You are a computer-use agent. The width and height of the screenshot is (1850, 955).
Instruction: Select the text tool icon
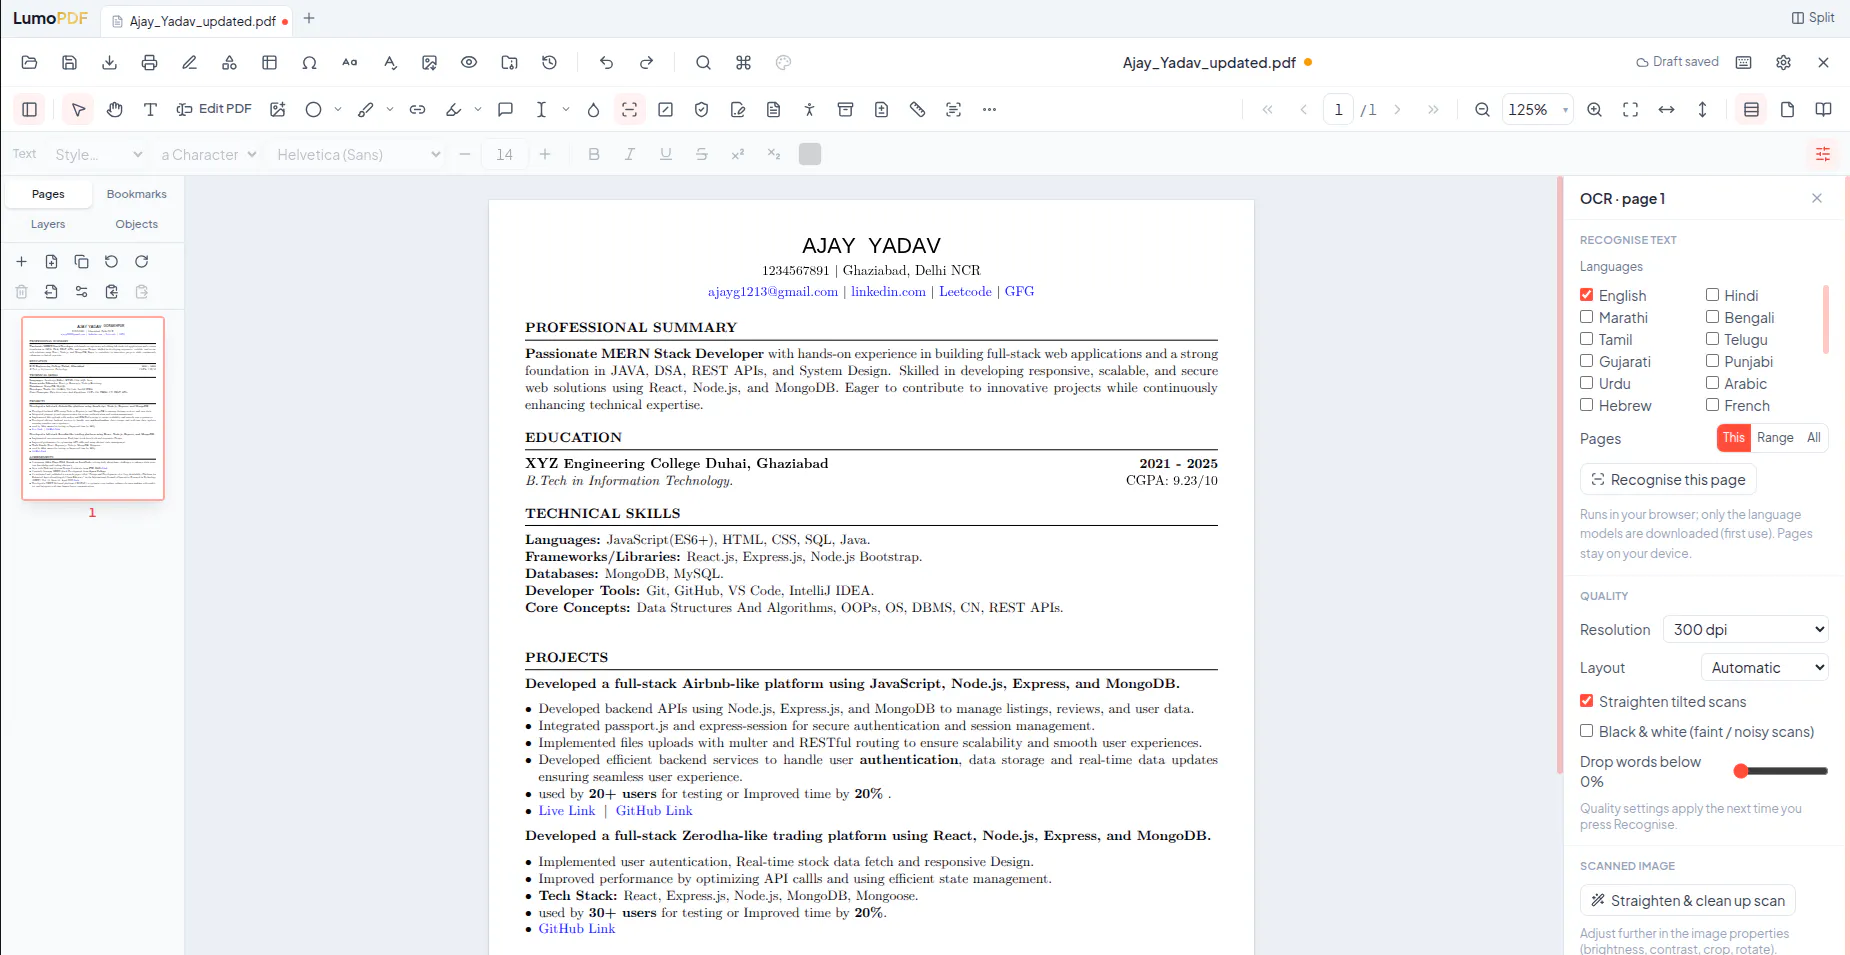(150, 110)
